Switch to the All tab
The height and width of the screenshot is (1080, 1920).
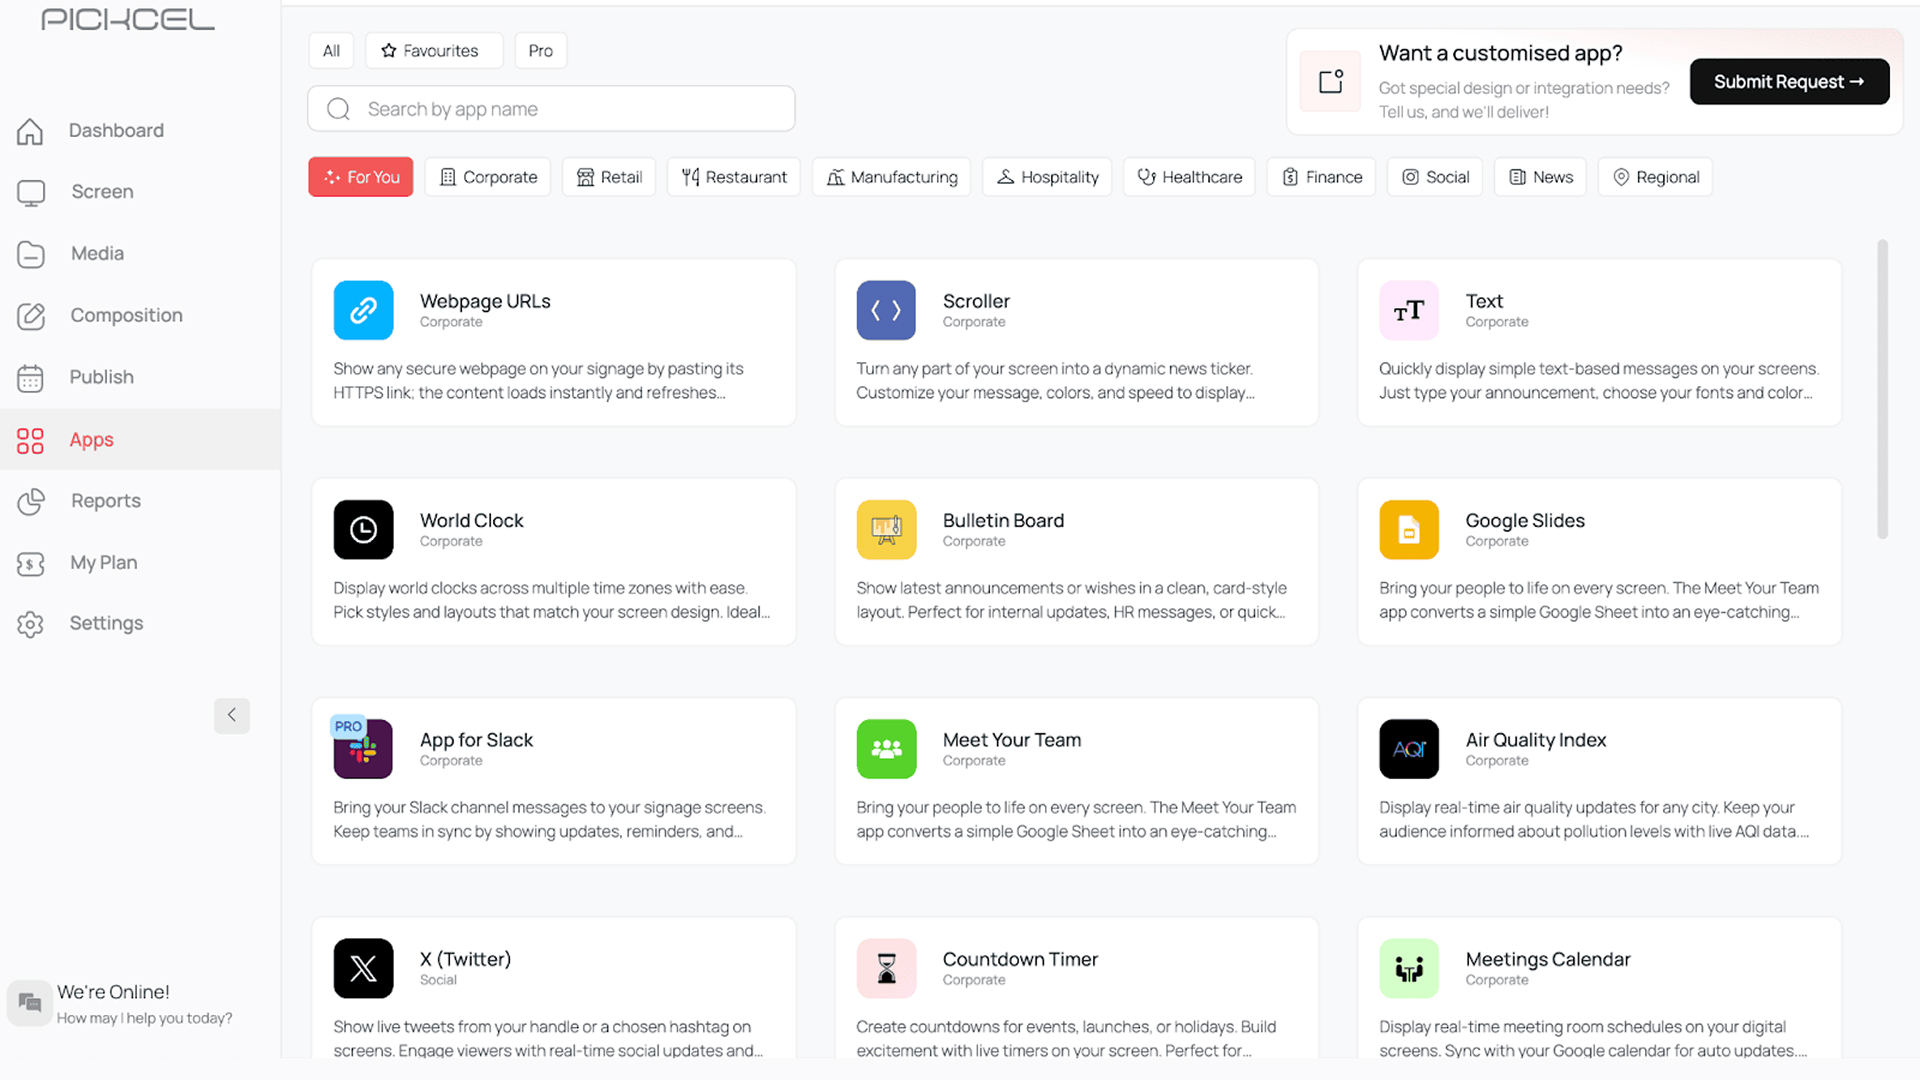pyautogui.click(x=331, y=50)
